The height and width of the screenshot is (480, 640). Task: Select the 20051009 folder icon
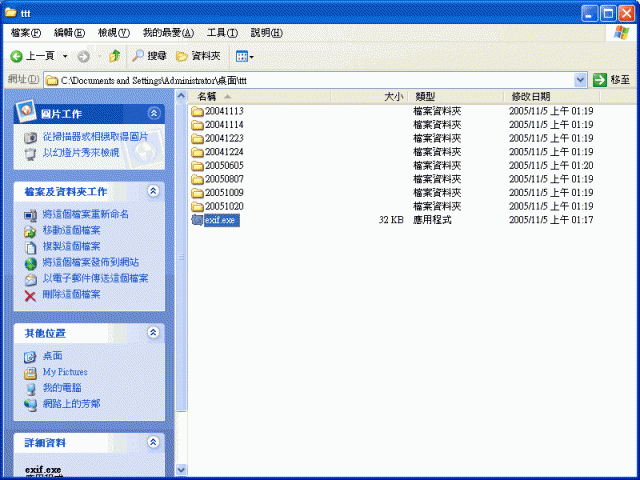coord(197,193)
